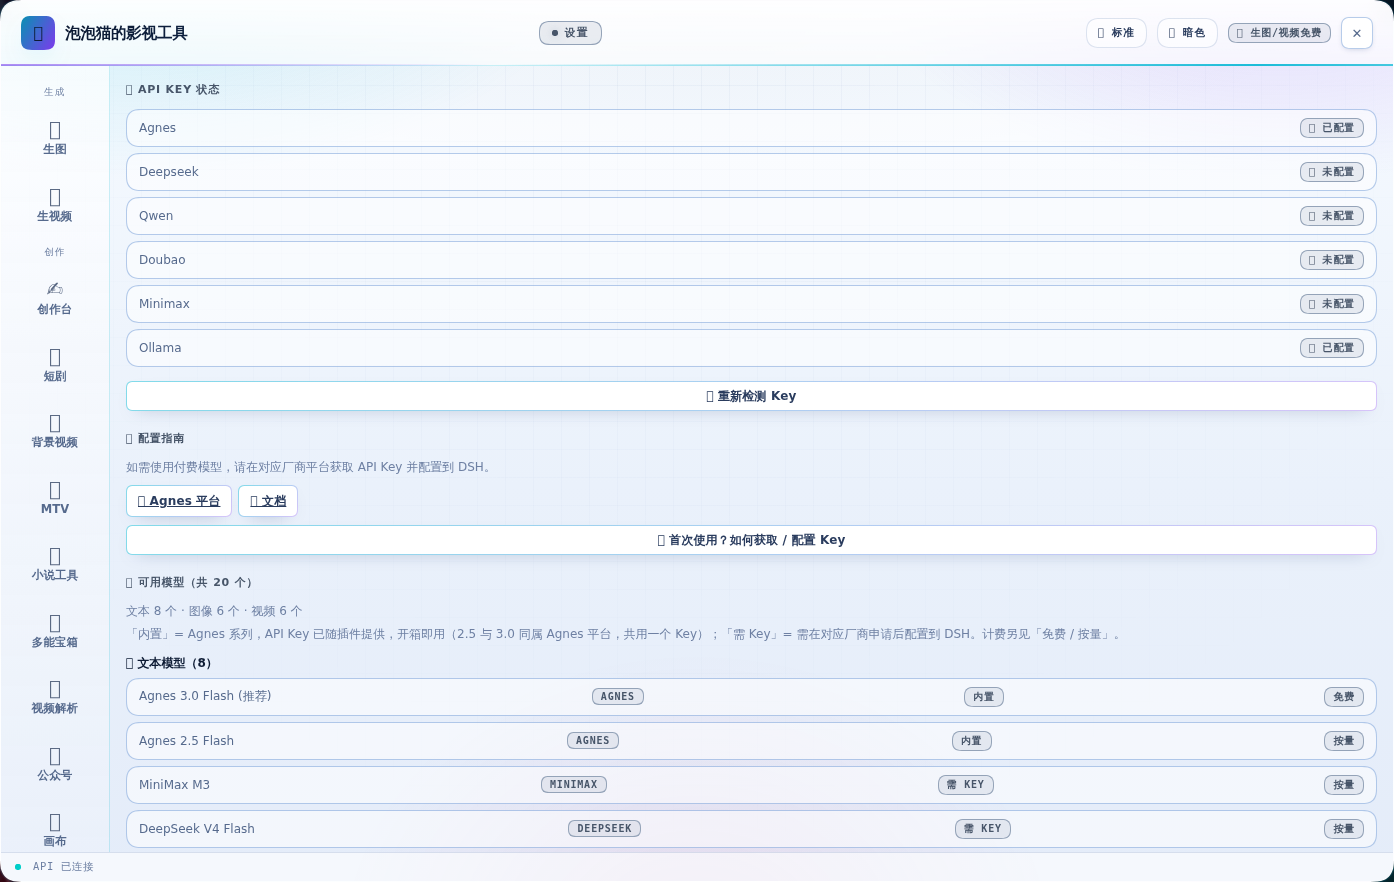Click the 文本模型（8）heading

[x=171, y=663]
